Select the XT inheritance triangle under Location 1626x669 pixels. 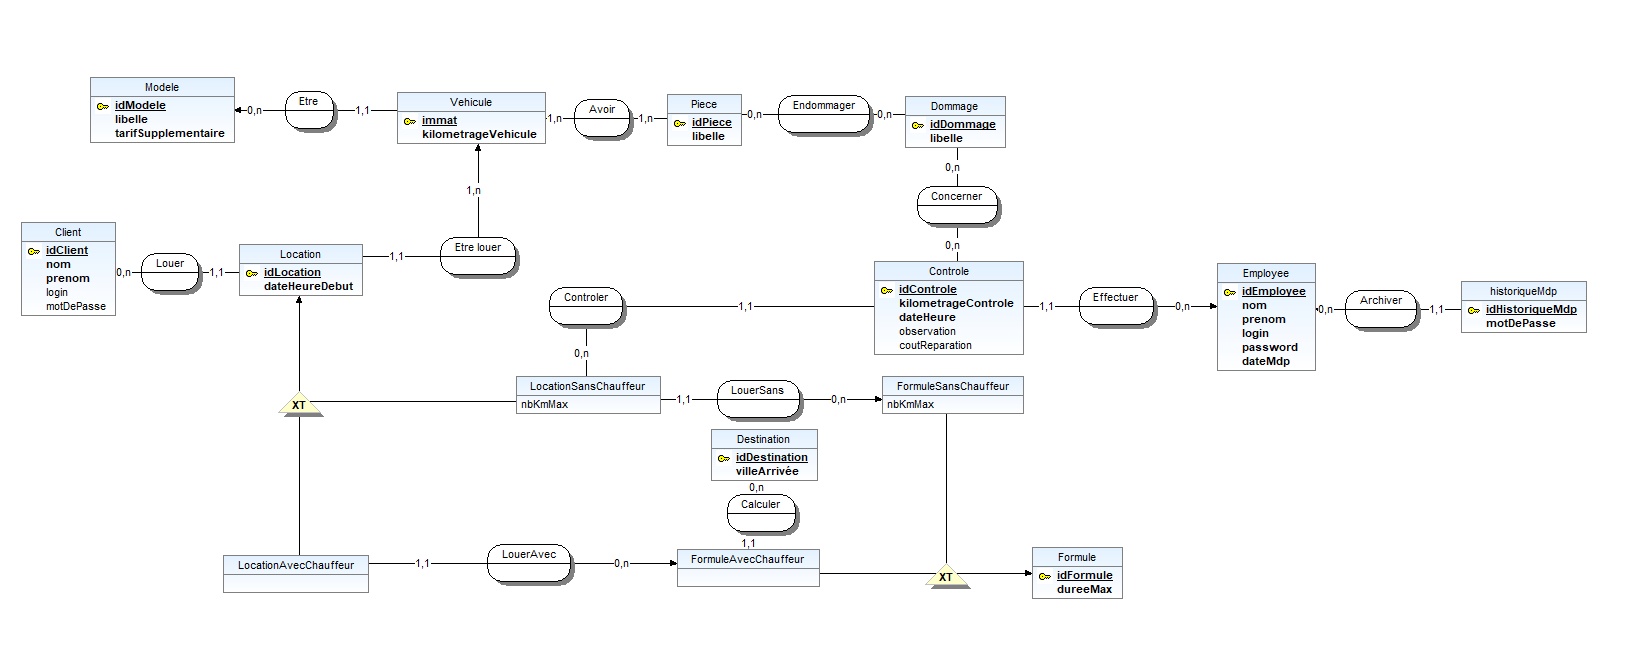(299, 403)
